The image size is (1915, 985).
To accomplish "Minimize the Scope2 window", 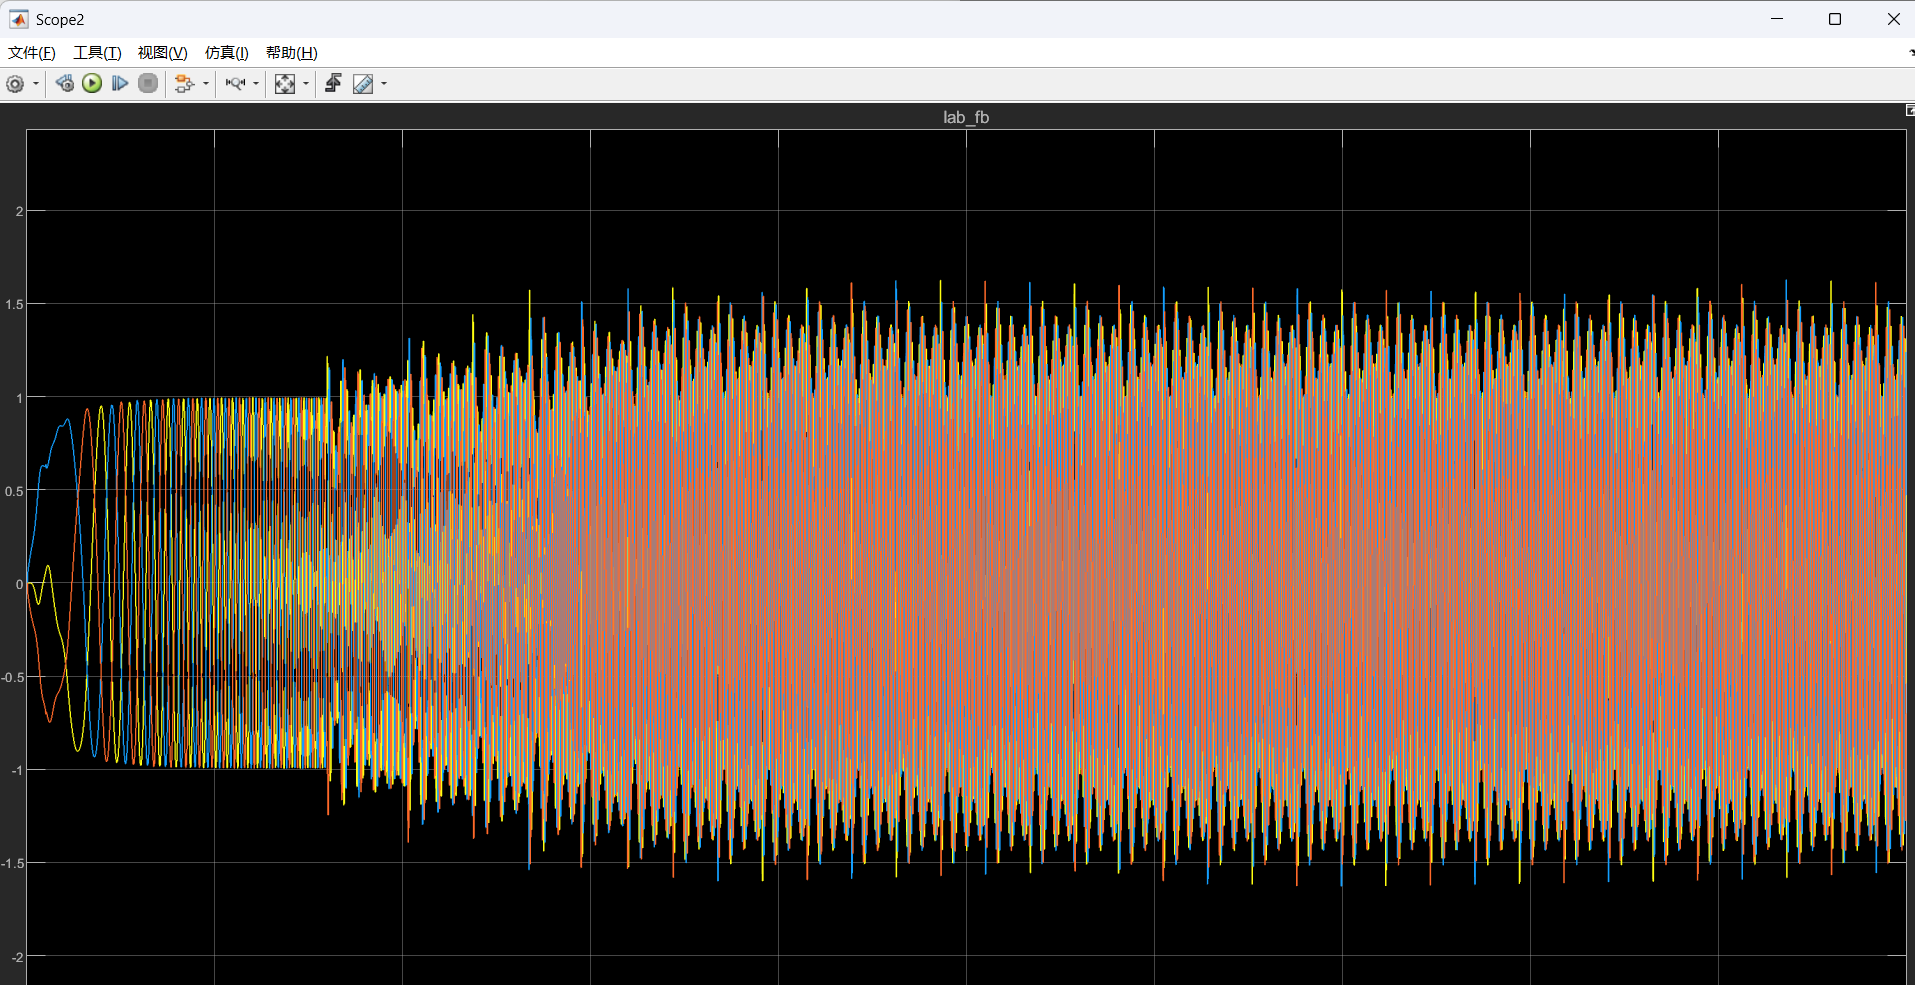I will coord(1777,19).
